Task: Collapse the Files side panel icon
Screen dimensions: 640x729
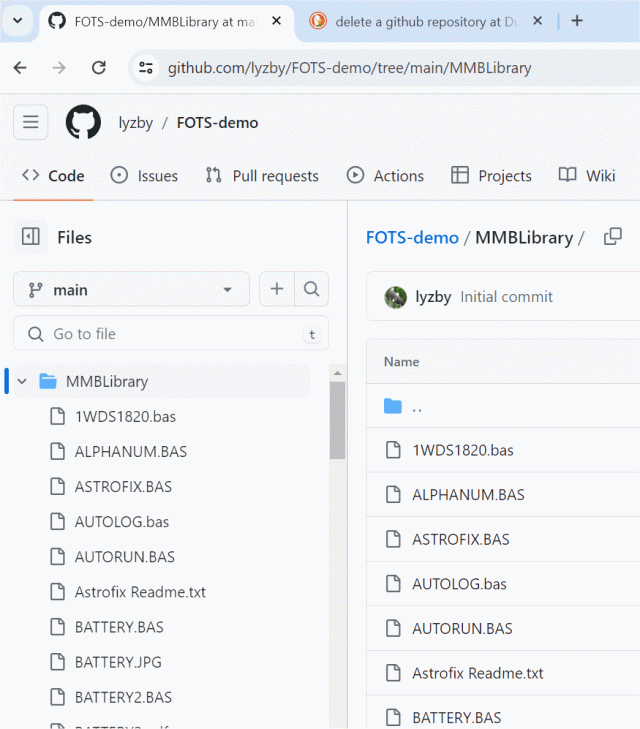Action: [31, 237]
